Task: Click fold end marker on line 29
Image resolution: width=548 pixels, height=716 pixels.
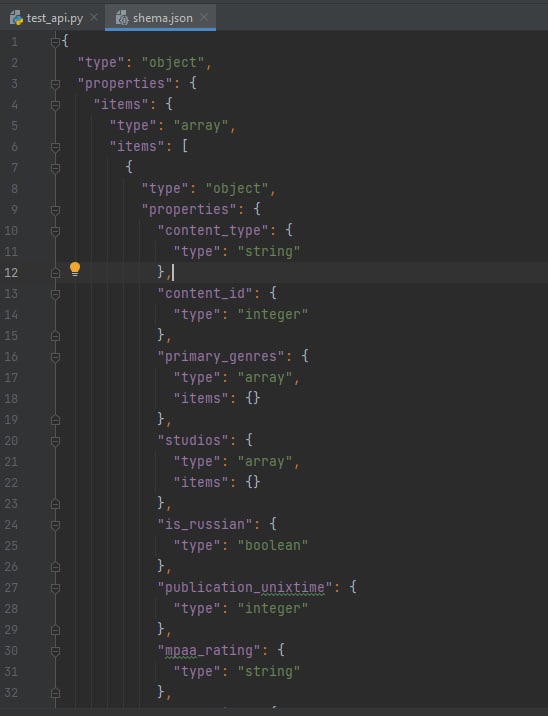Action: pyautogui.click(x=55, y=630)
